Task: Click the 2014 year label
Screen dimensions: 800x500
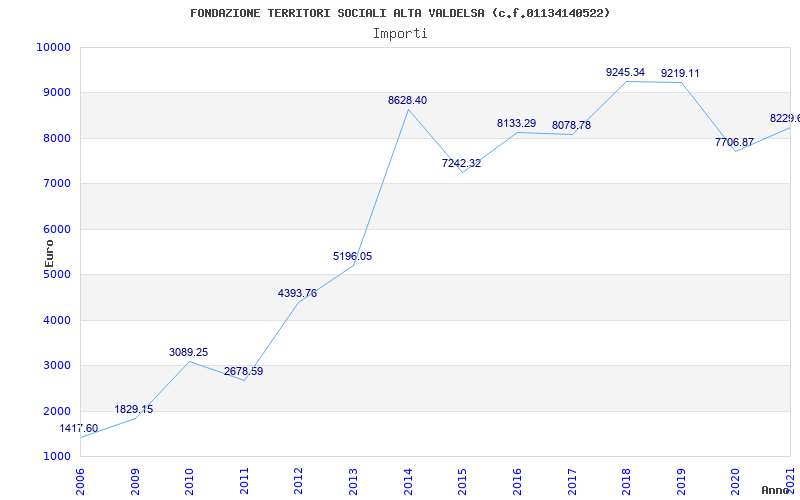Action: click(x=408, y=481)
